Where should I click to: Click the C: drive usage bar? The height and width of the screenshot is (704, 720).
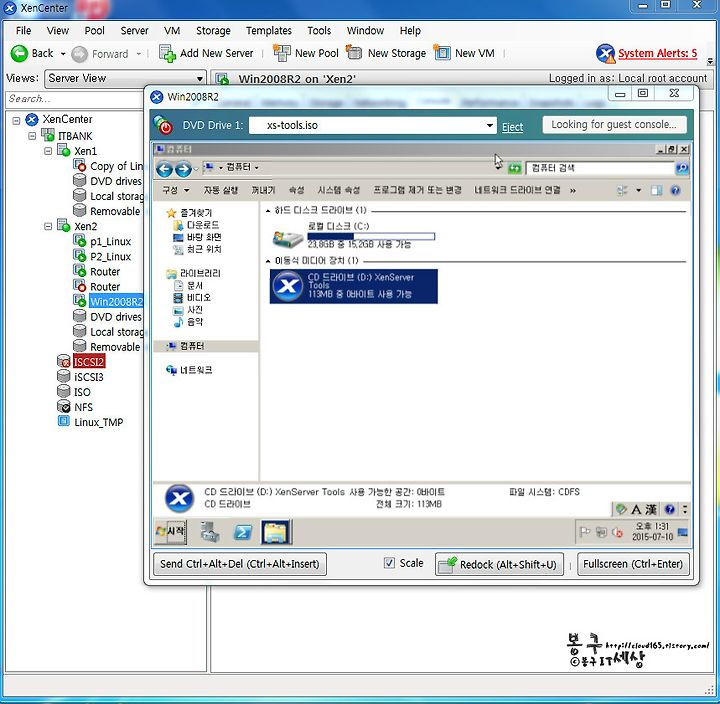click(371, 237)
